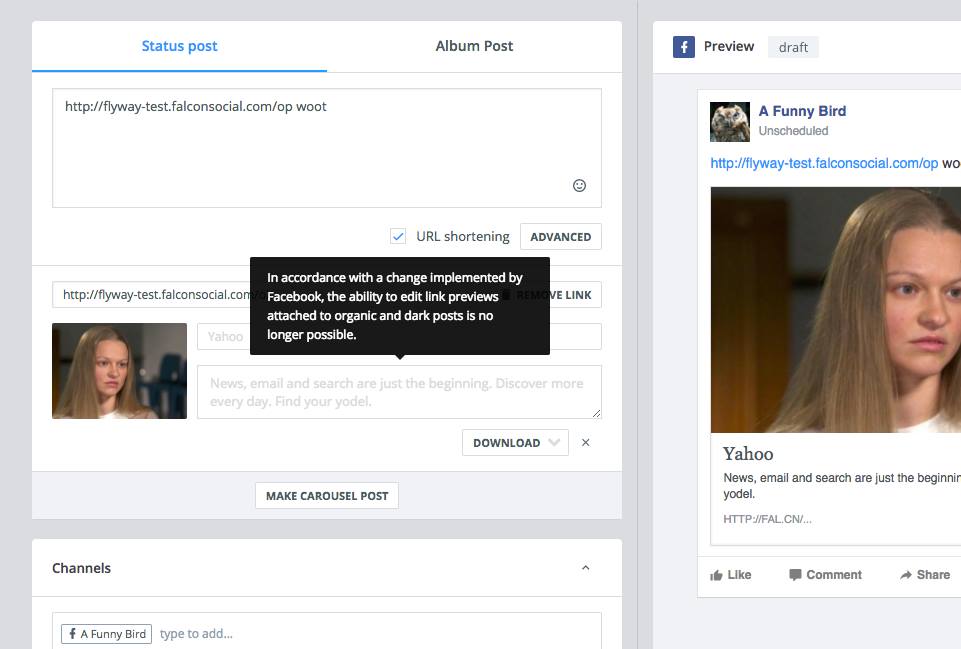Click the Facebook icon in A Funny Bird tag
This screenshot has width=961, height=649.
point(72,634)
